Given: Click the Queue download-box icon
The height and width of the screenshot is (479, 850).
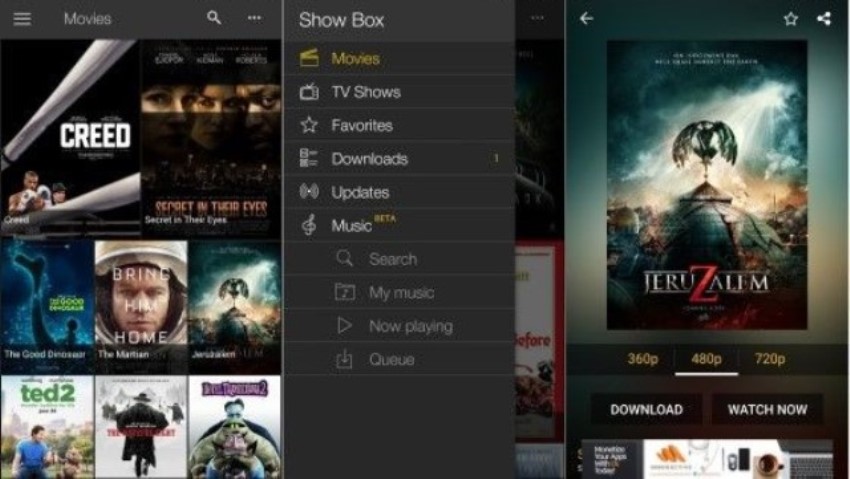Looking at the screenshot, I should [x=344, y=359].
